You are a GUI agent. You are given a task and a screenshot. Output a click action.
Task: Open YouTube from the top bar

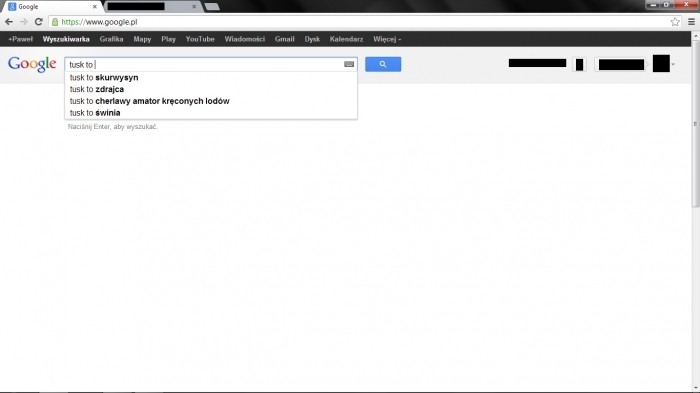[x=200, y=39]
